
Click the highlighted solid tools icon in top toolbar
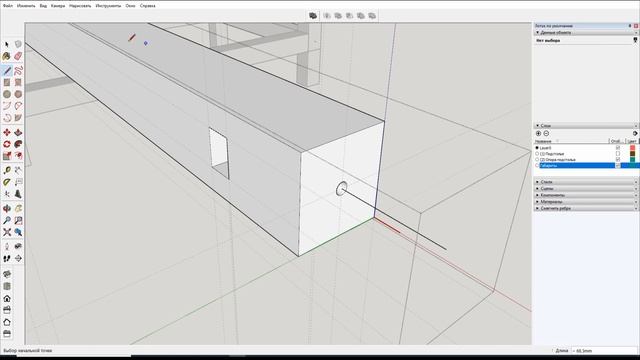click(x=313, y=16)
